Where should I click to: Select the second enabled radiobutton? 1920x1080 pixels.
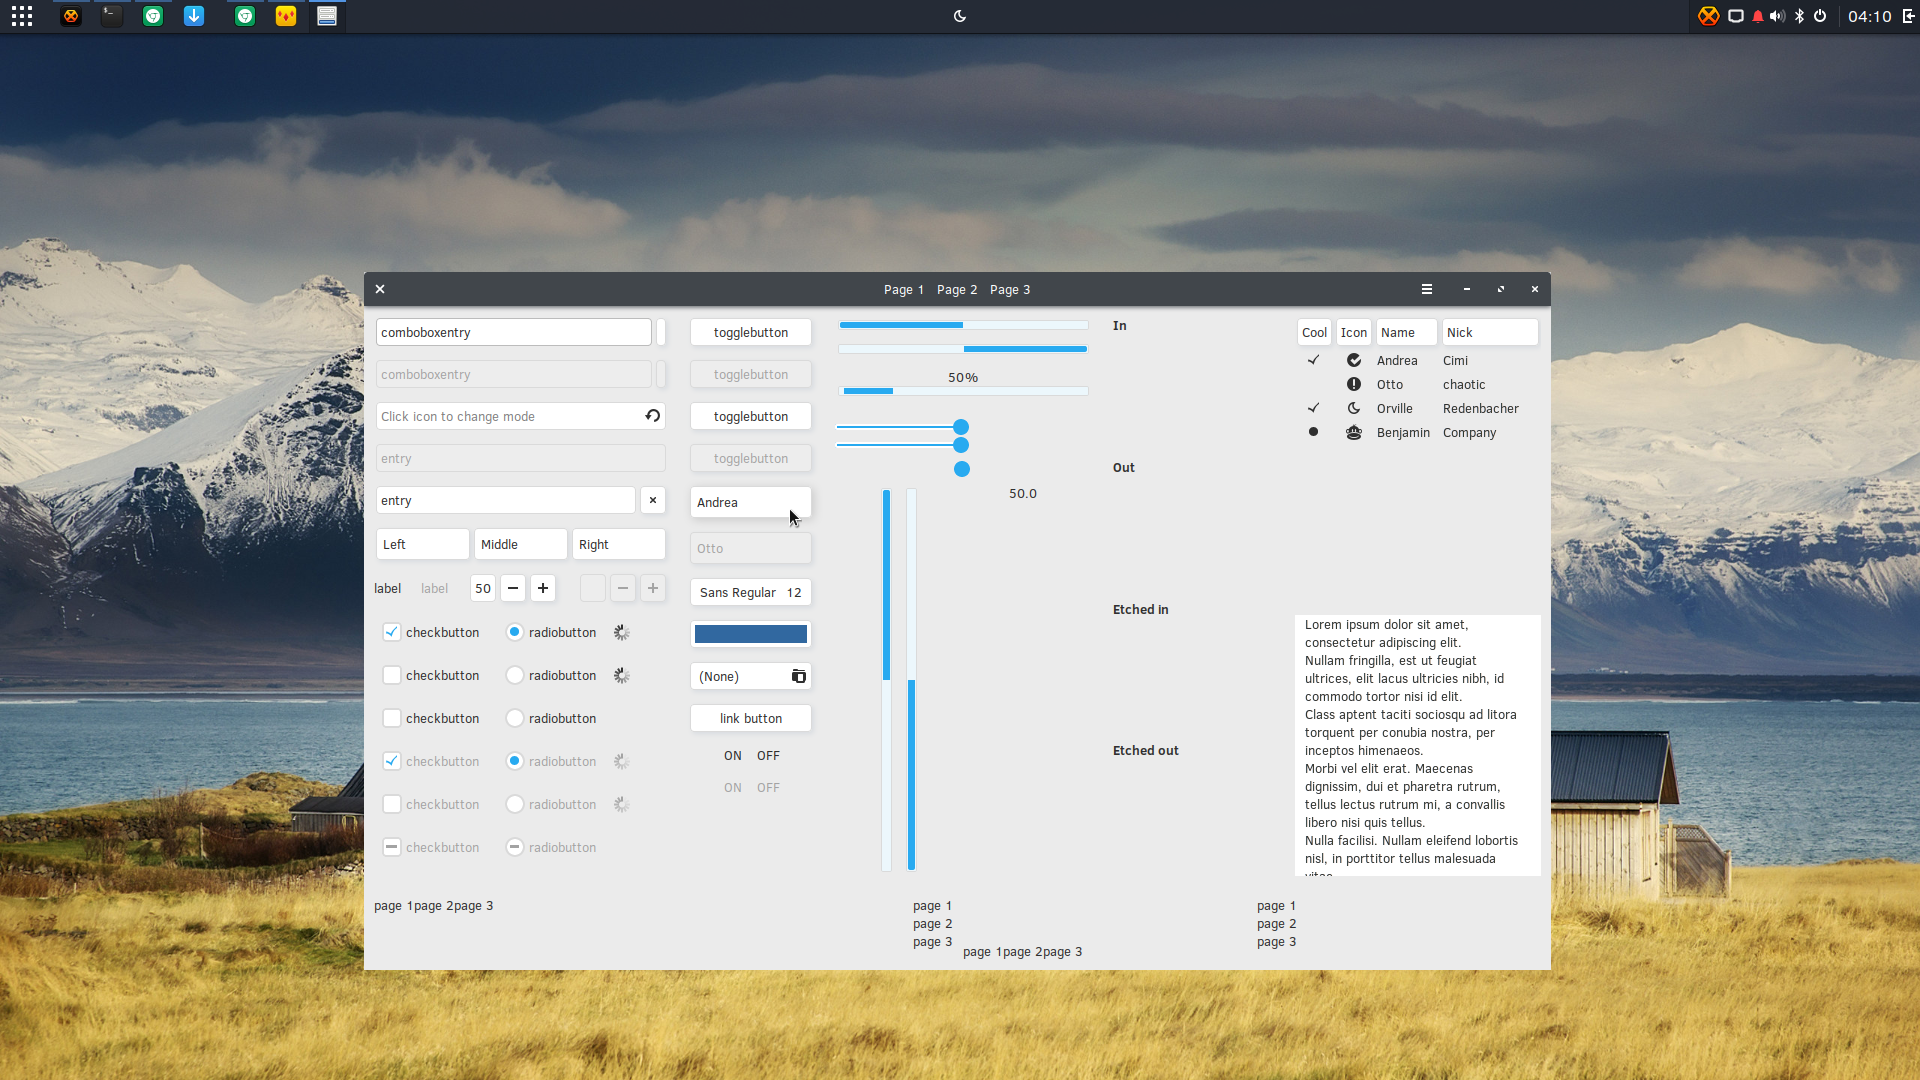[x=515, y=675]
